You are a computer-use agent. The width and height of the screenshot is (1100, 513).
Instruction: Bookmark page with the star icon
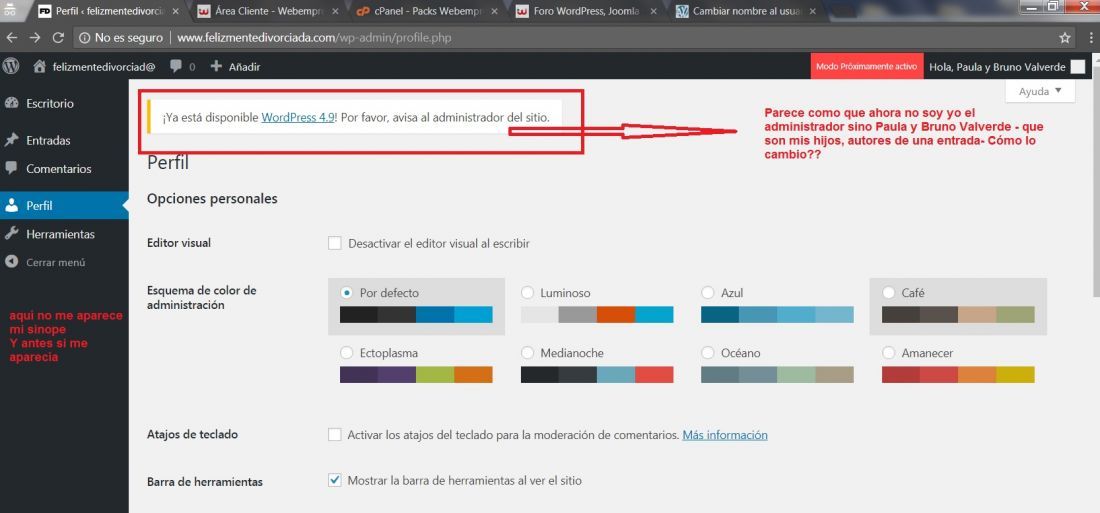click(1065, 38)
